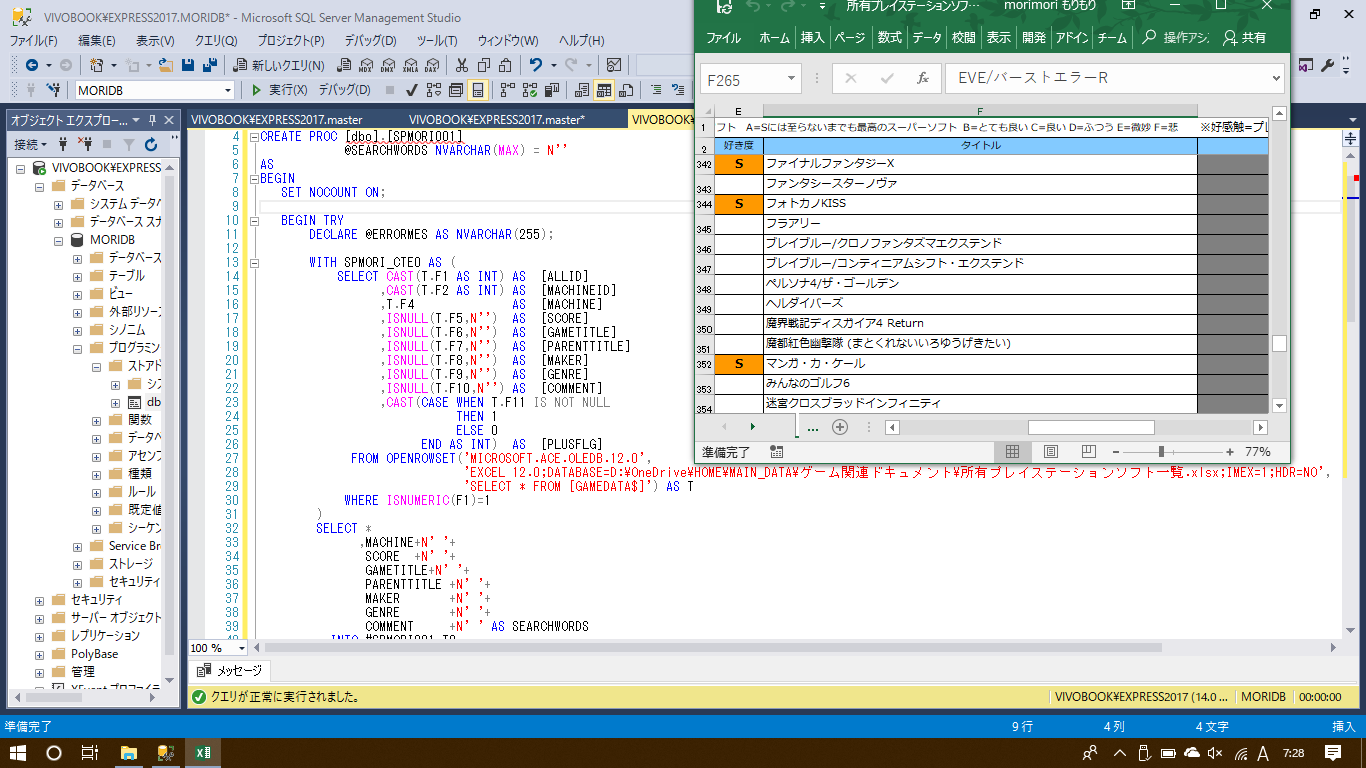This screenshot has width=1366, height=768.
Task: Expand the ビュー folder node
Action: (x=77, y=294)
